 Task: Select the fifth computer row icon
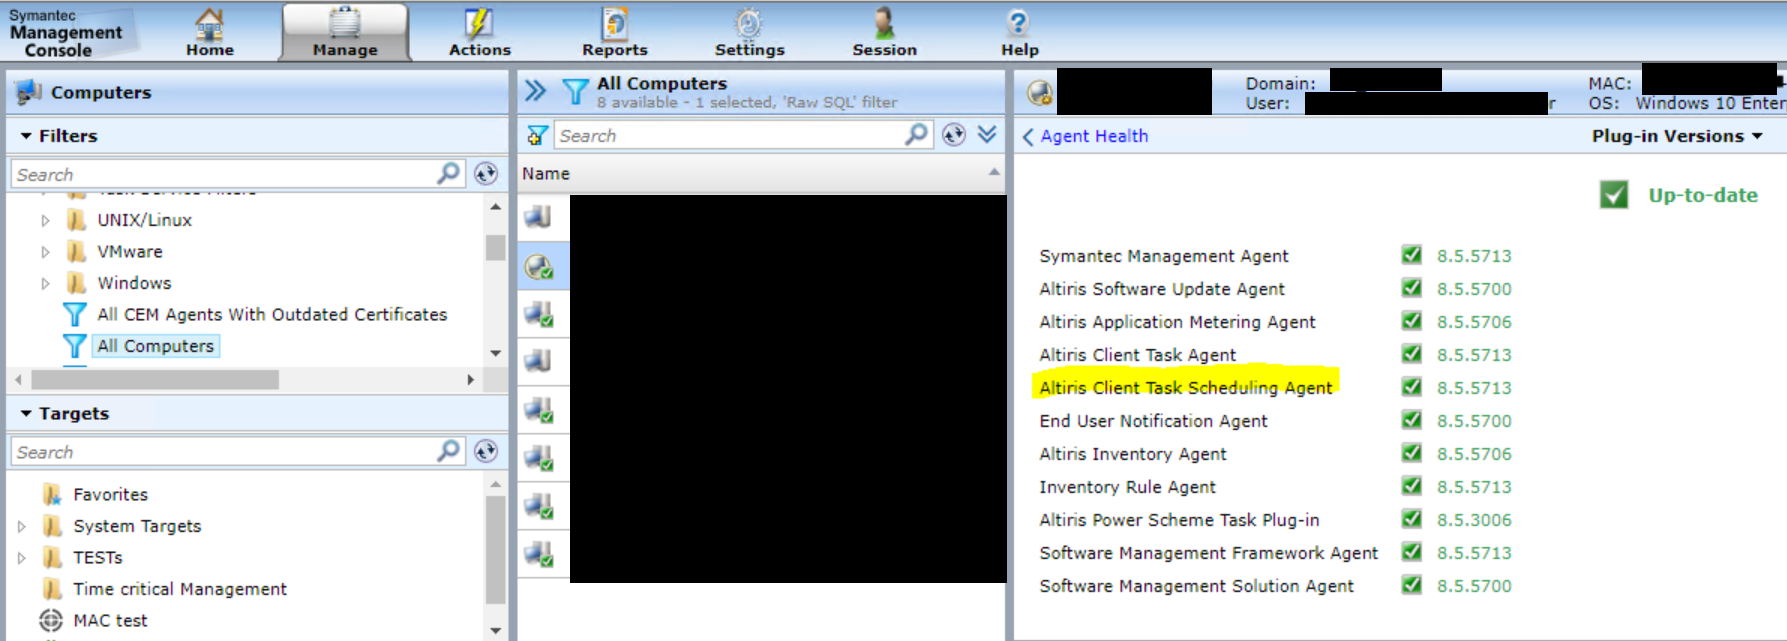[539, 410]
